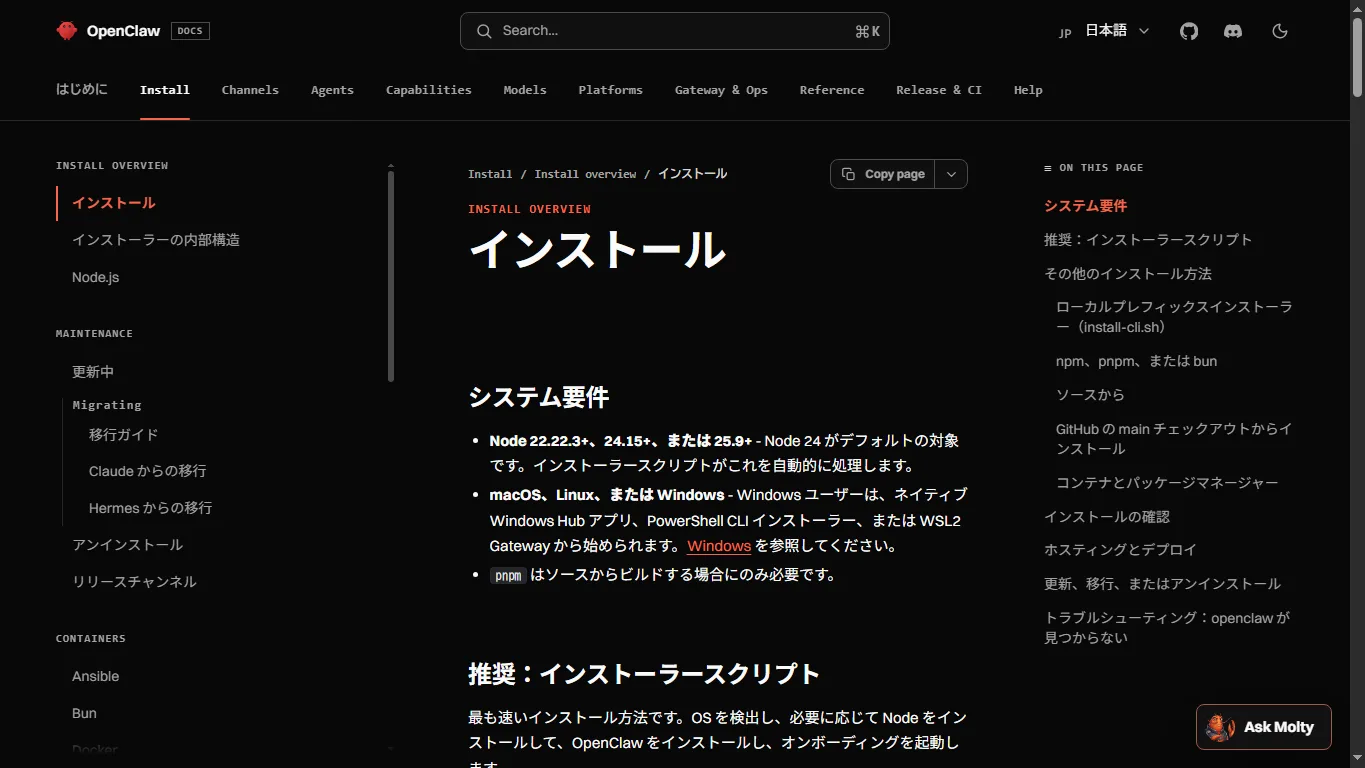Open the Ask Molty assistant

coord(1264,727)
